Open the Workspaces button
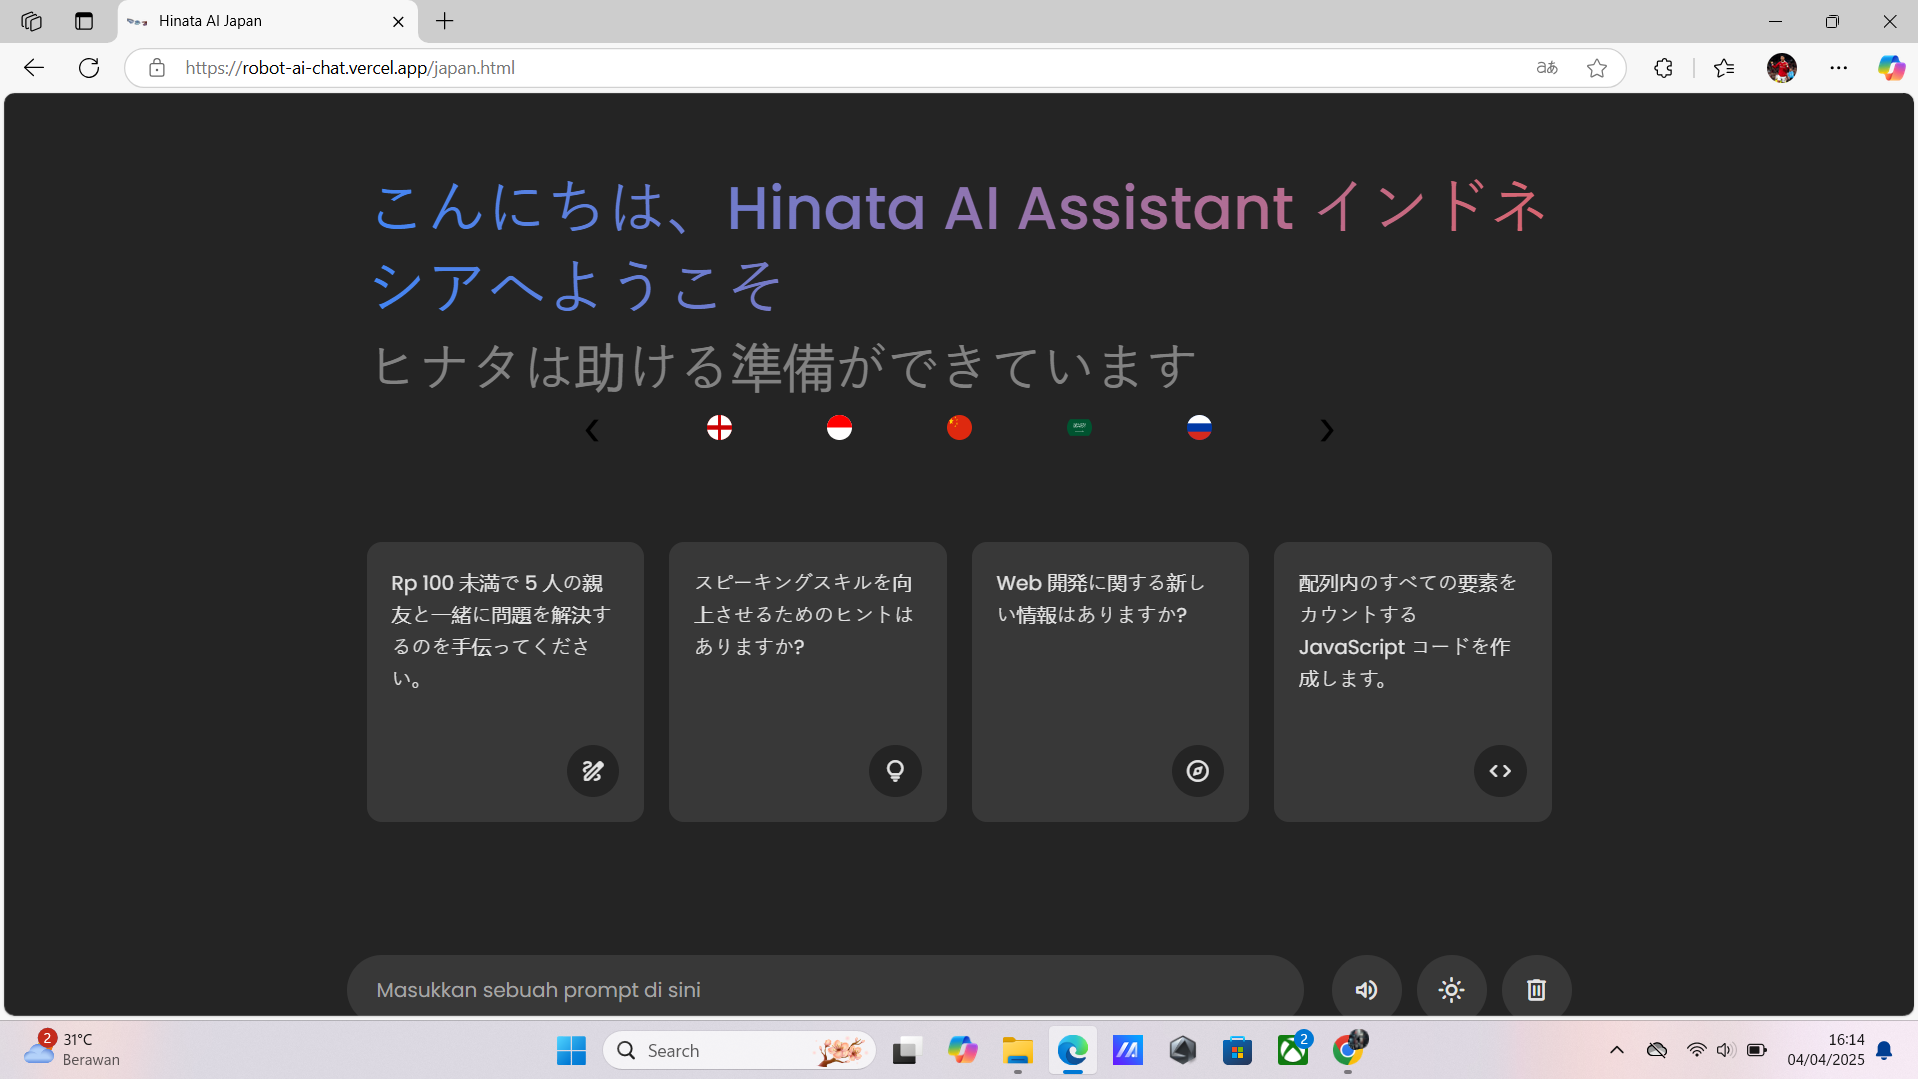 (x=31, y=21)
